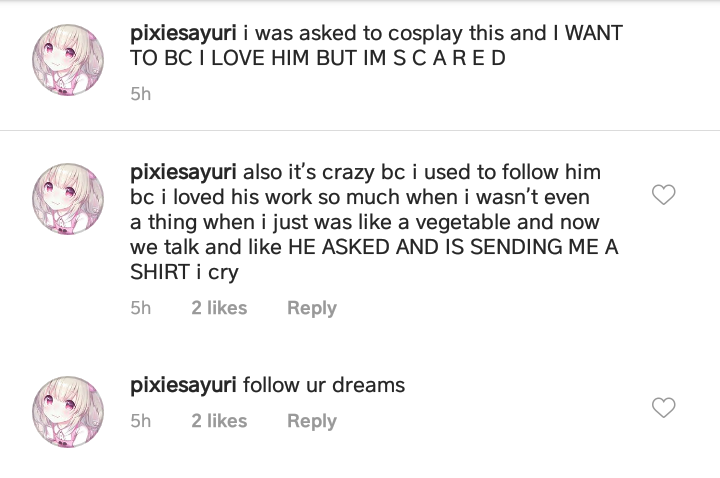
Task: Tap the 5h timestamp under 'SHIRT i cry'
Action: click(141, 308)
